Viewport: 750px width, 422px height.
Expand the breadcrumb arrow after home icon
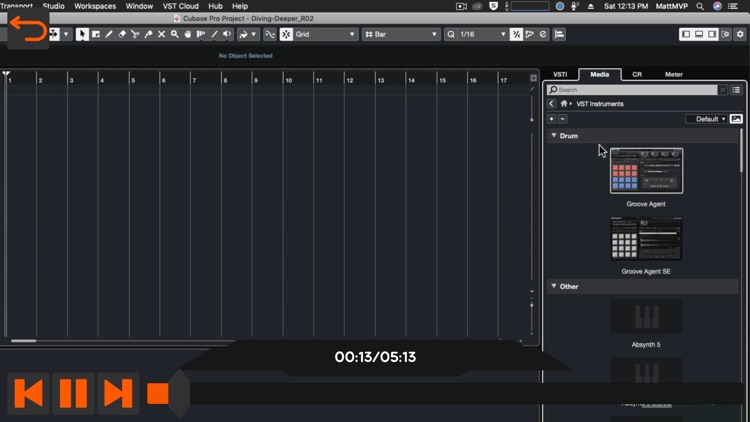coord(571,104)
